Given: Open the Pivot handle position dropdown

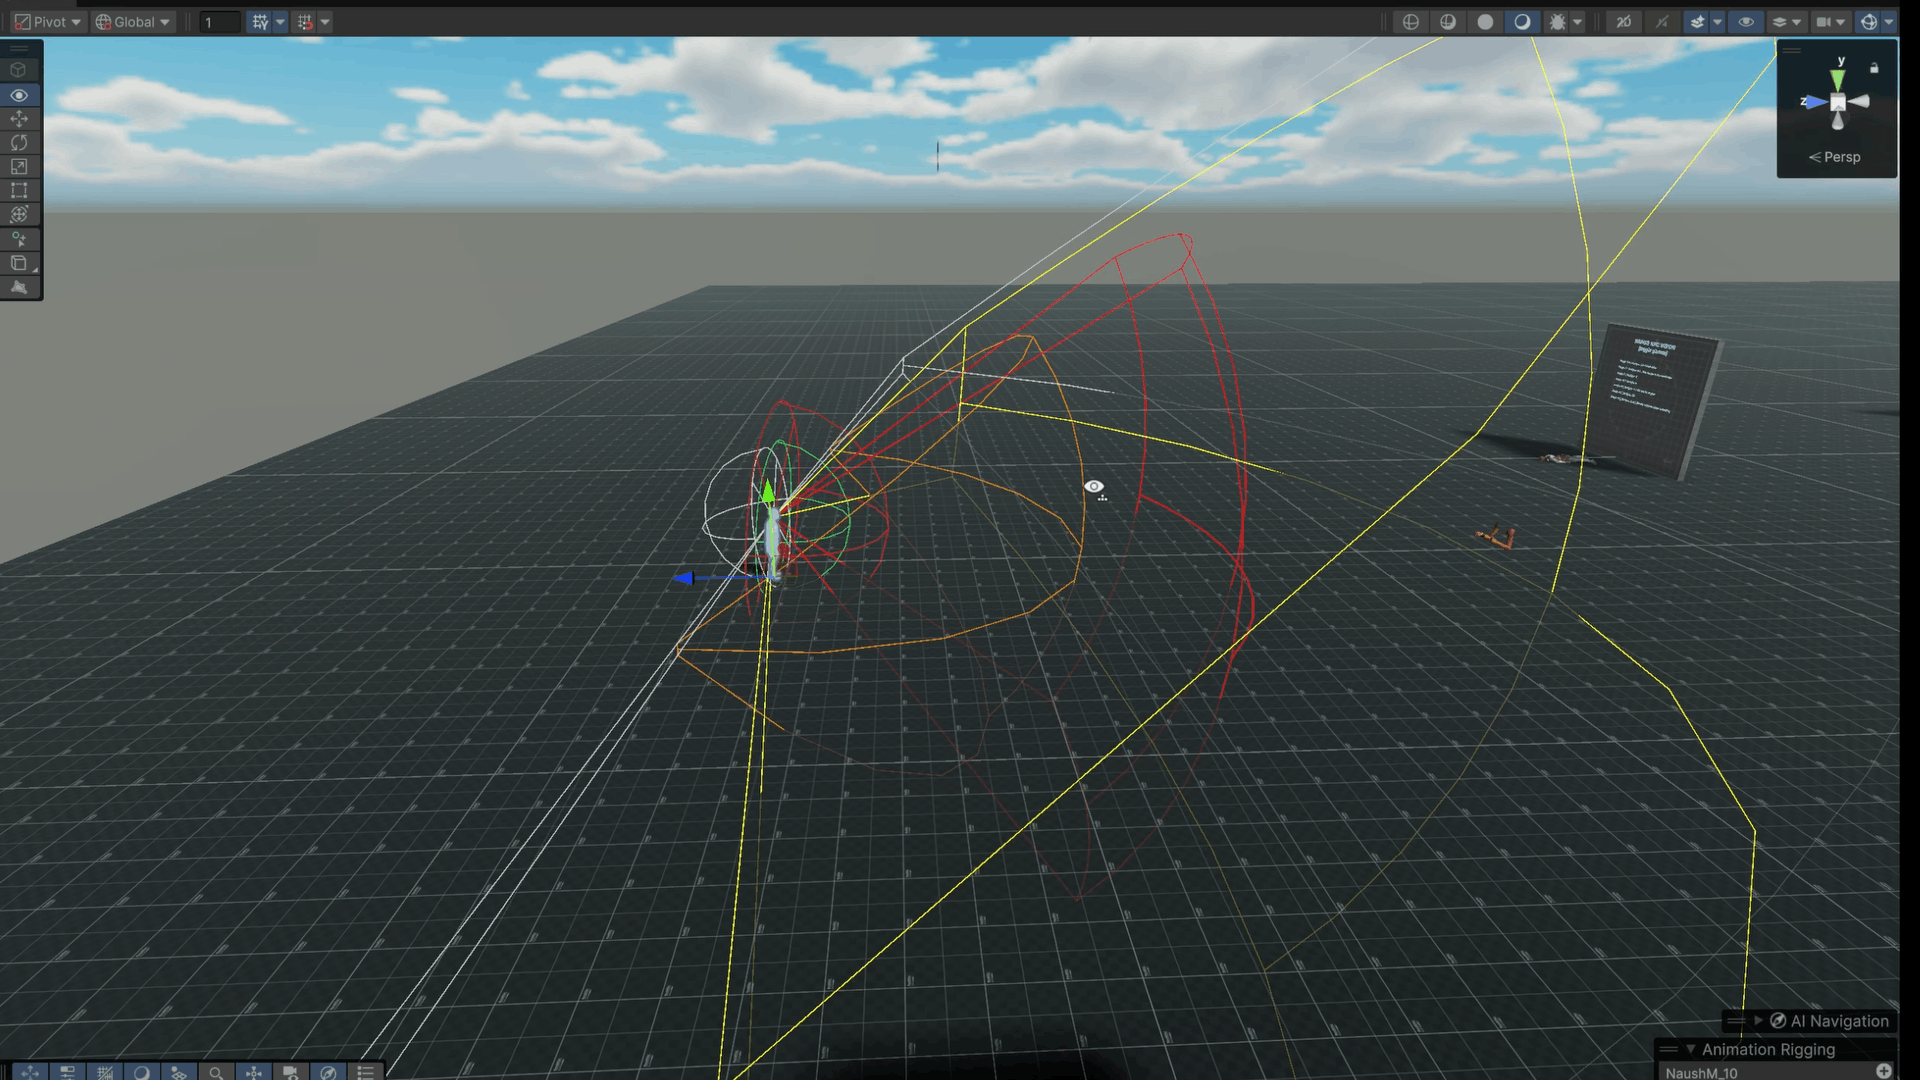Looking at the screenshot, I should pos(47,22).
